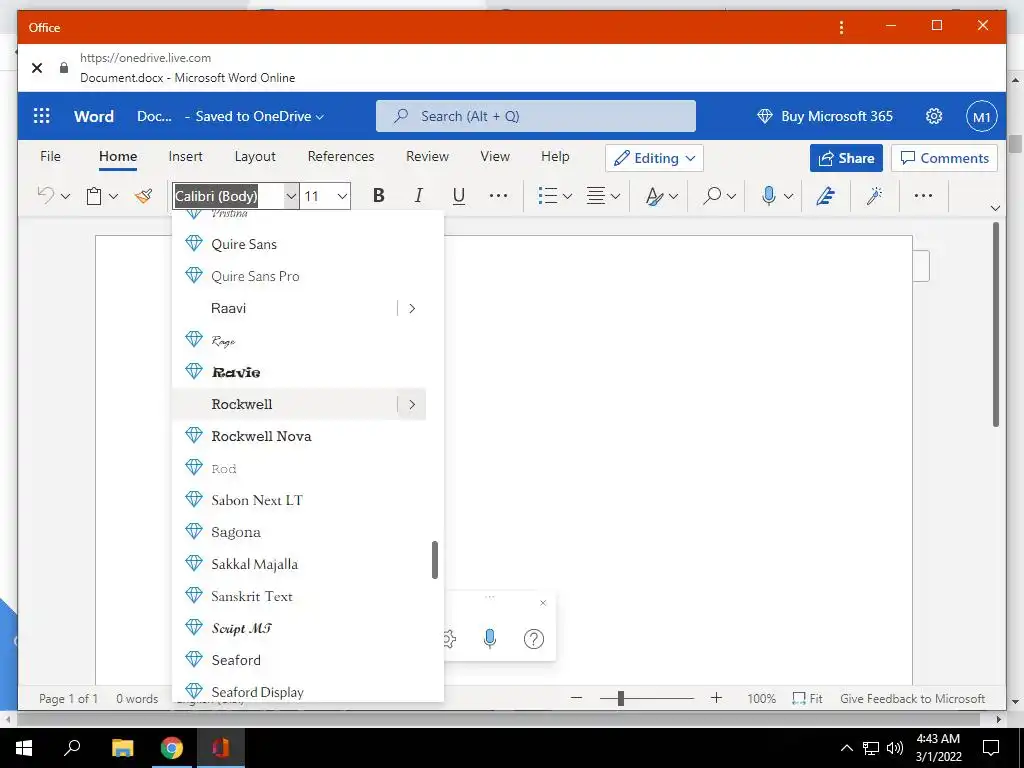Open Windows Start menu
1024x768 pixels.
(24, 747)
